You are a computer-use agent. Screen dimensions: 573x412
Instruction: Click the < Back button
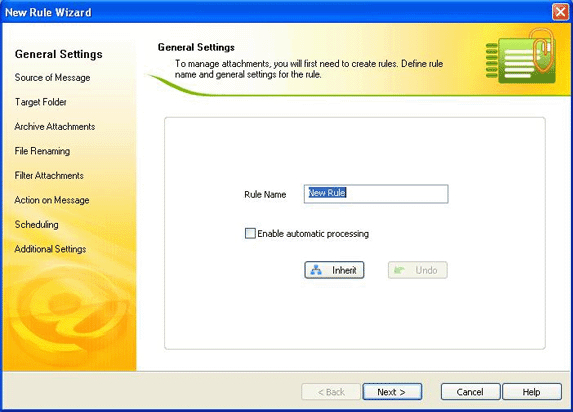click(331, 392)
